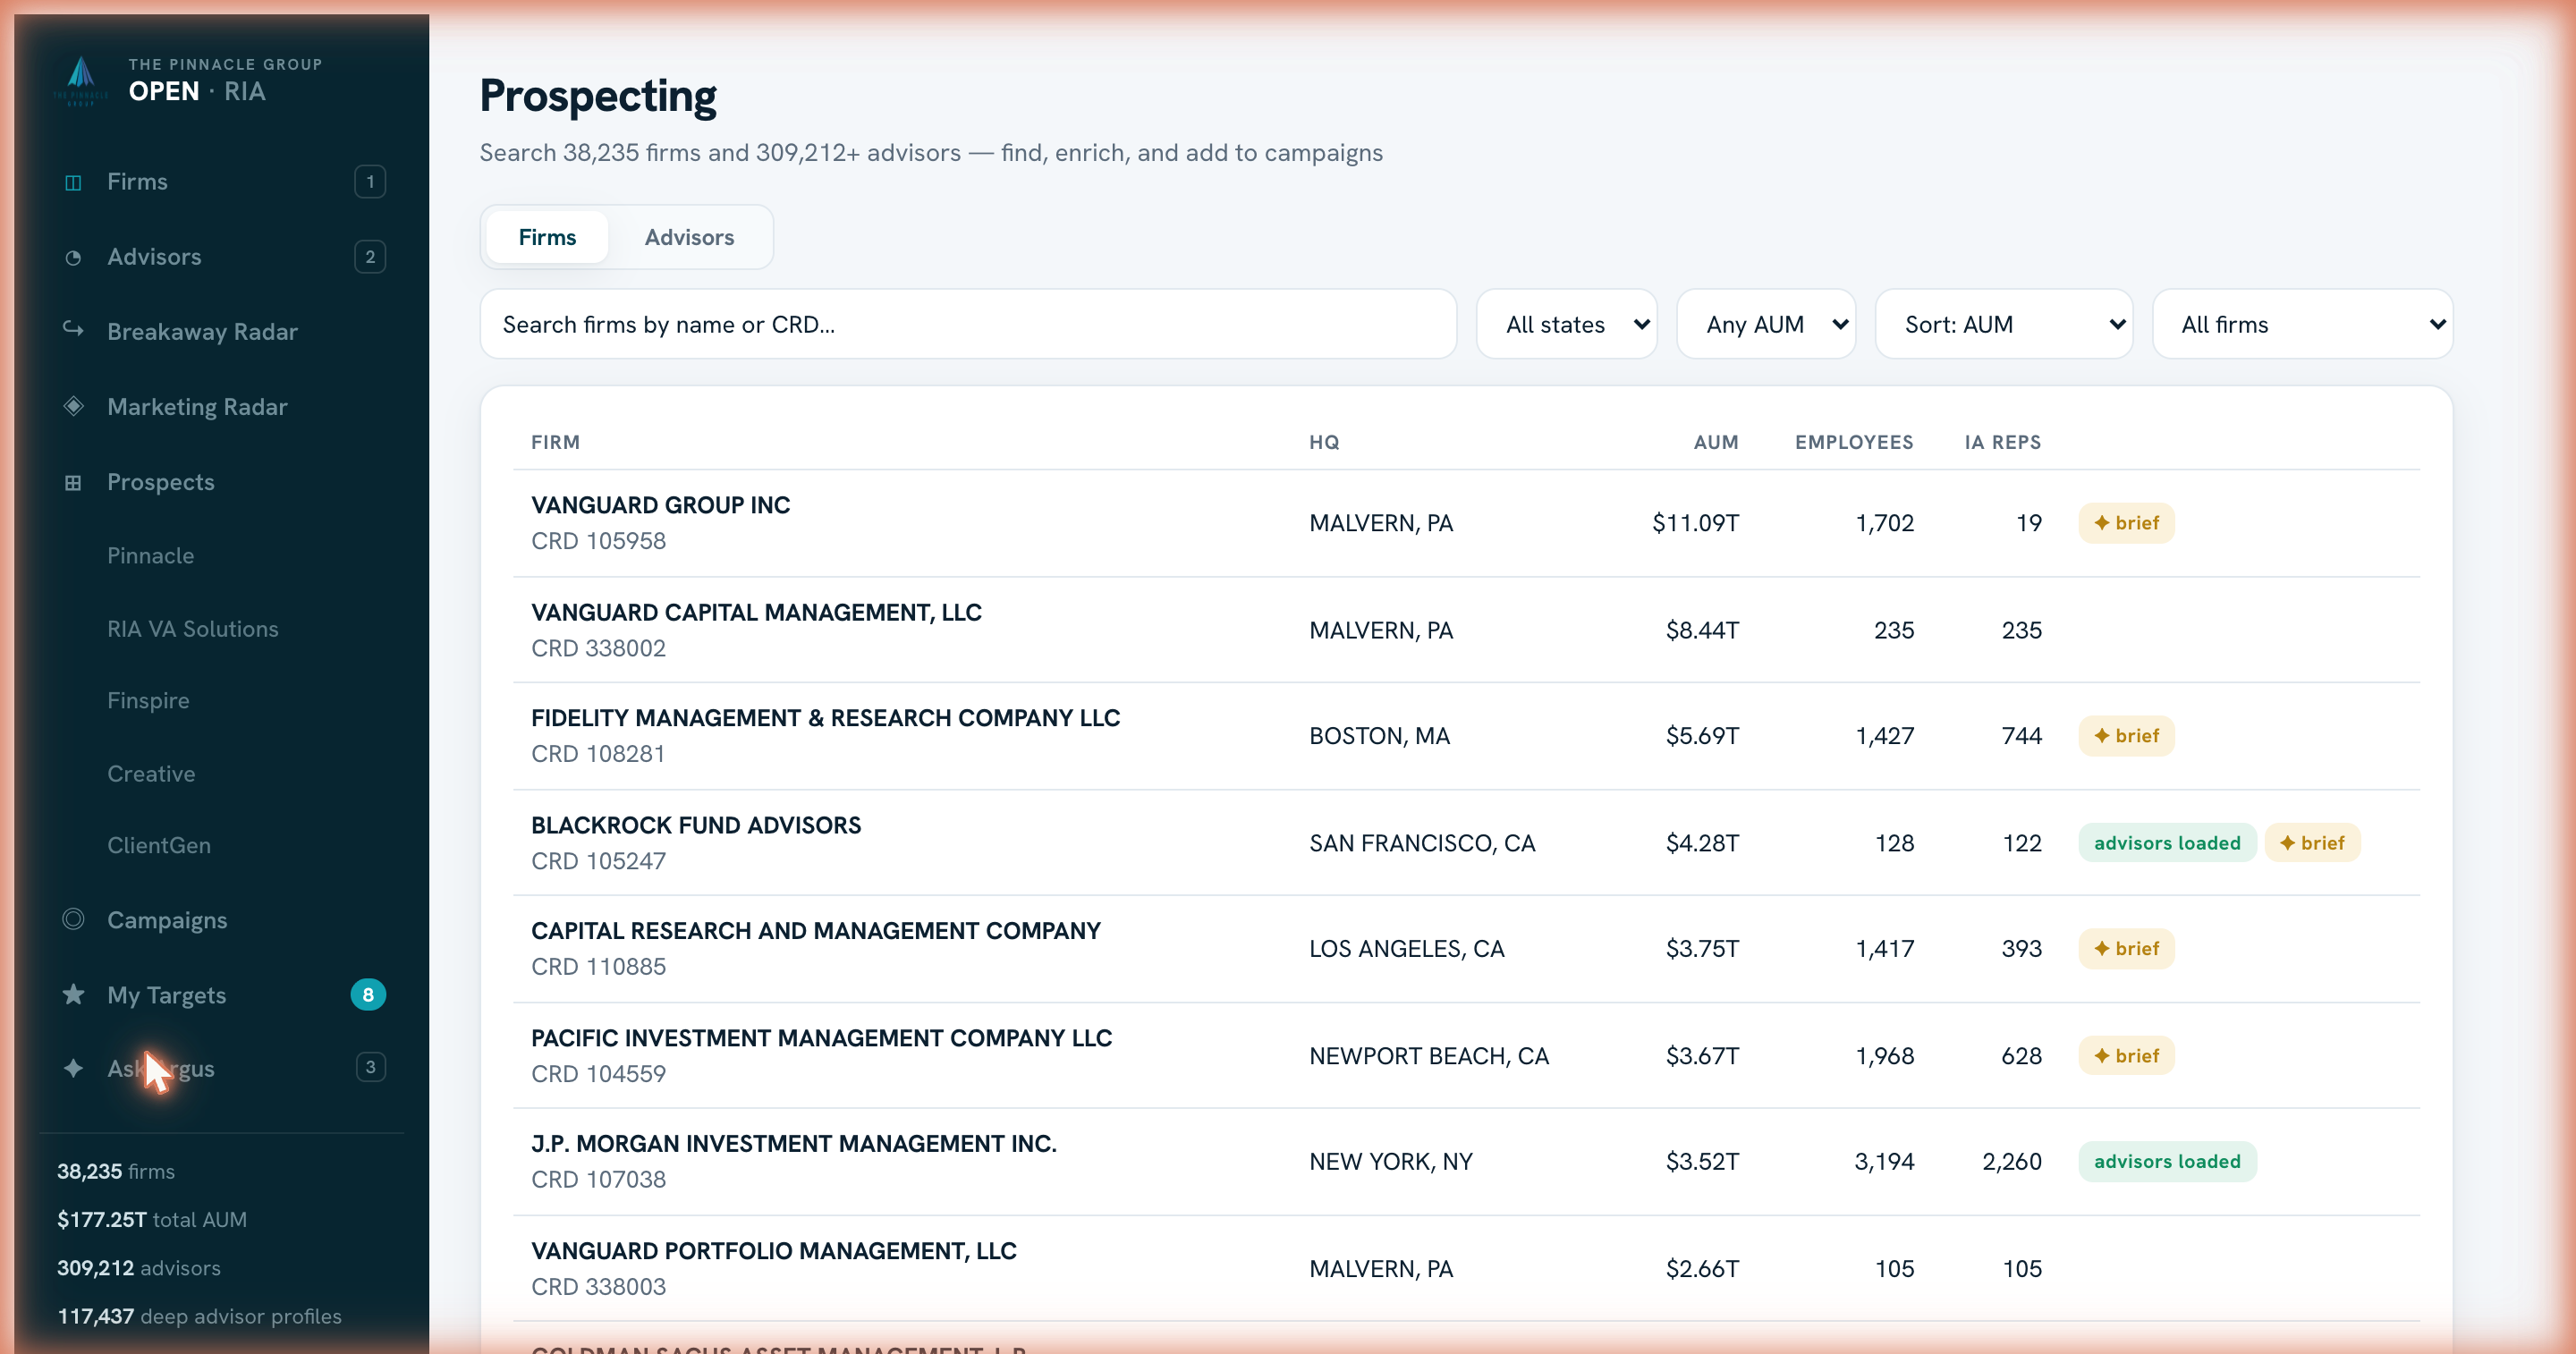Open VANGUARD GROUP INC firm row

tap(1466, 523)
